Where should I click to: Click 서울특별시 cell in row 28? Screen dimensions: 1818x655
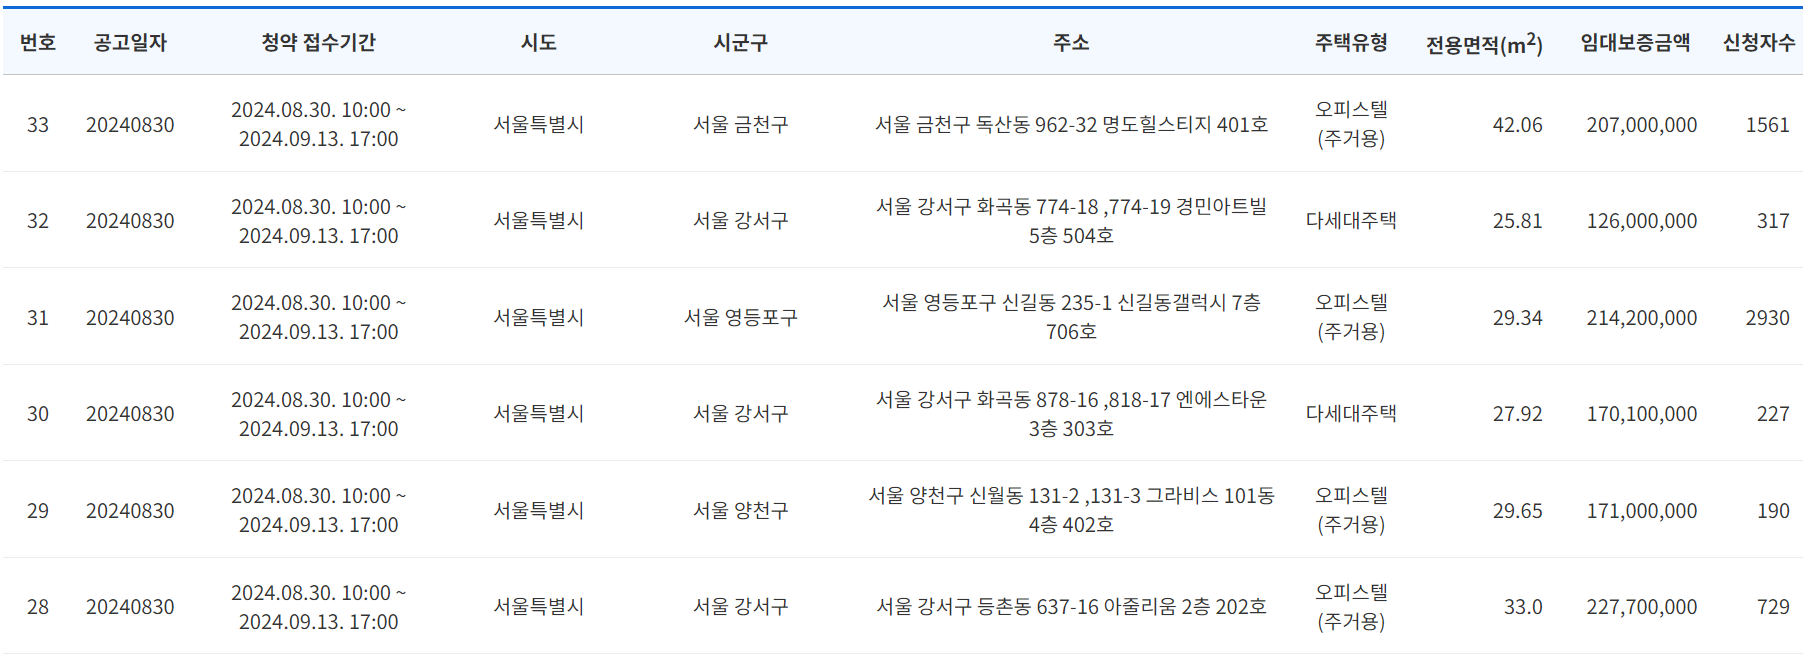tap(538, 607)
